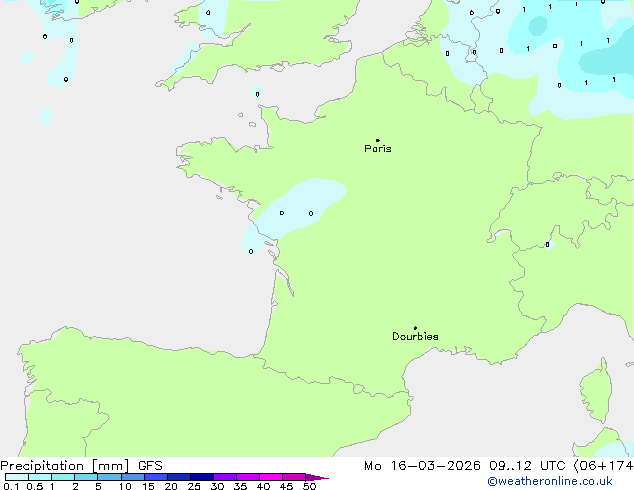Image resolution: width=634 pixels, height=490 pixels.
Task: Click the "09..12 UTC" time text
Action: 527,466
